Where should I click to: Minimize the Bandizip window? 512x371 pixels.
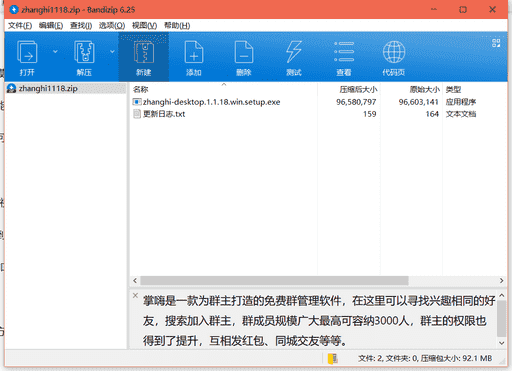pos(434,9)
